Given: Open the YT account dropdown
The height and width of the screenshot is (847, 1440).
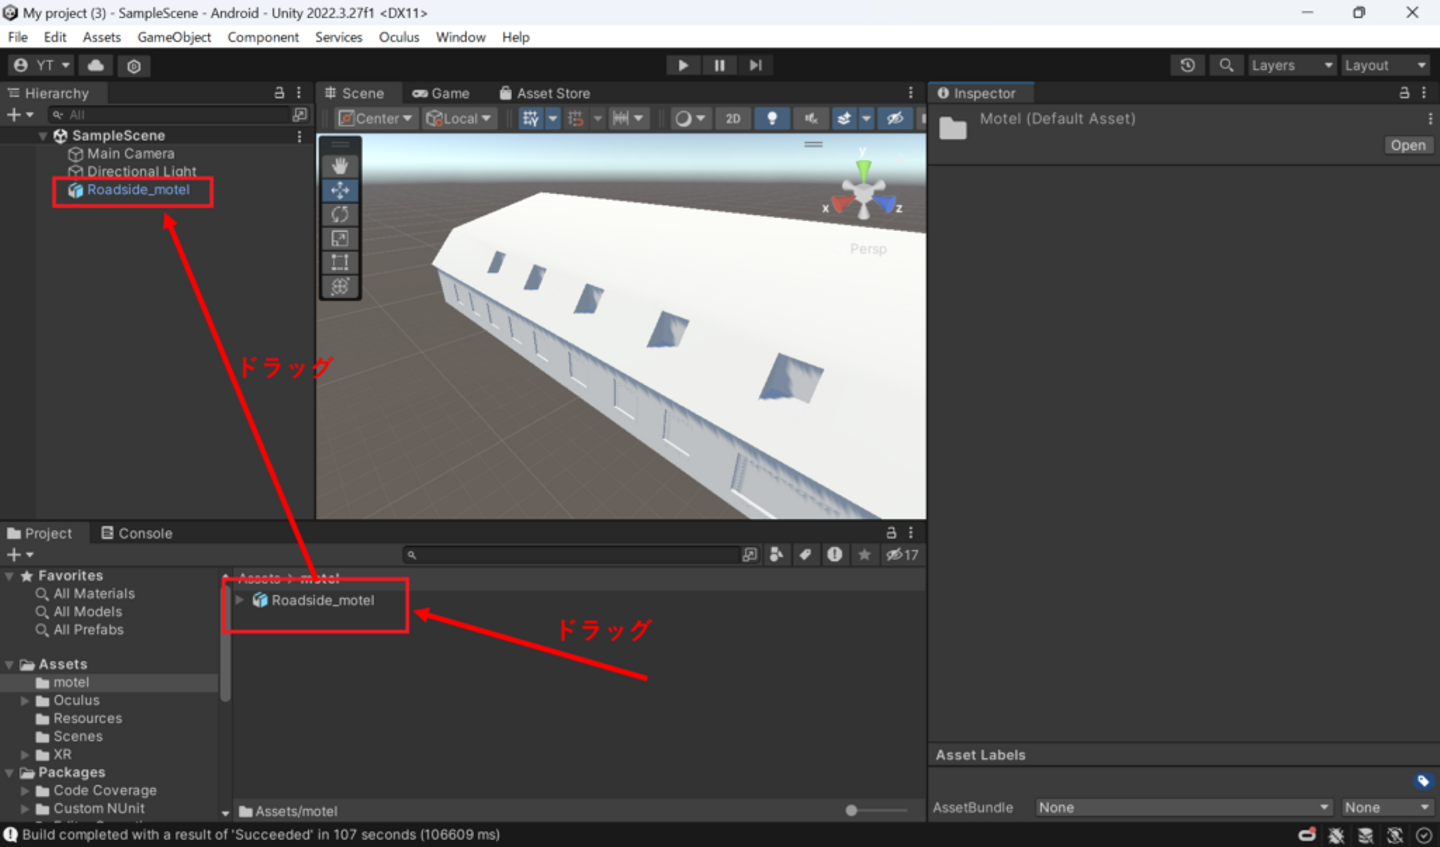Looking at the screenshot, I should point(42,65).
